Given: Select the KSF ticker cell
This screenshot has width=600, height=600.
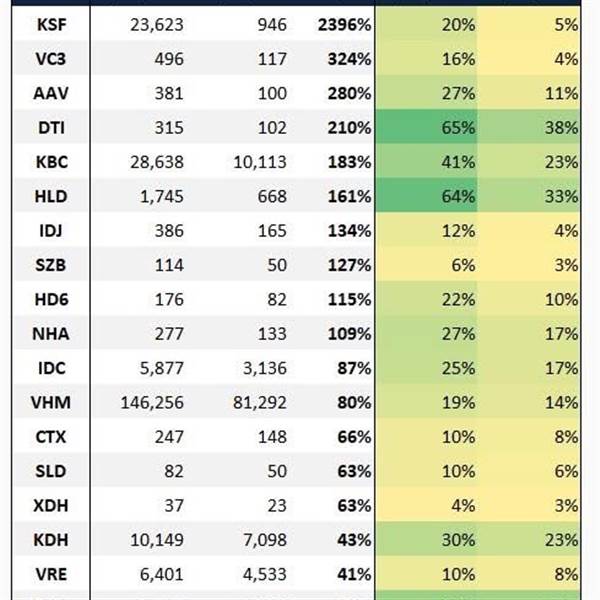Looking at the screenshot, I should pyautogui.click(x=51, y=25).
